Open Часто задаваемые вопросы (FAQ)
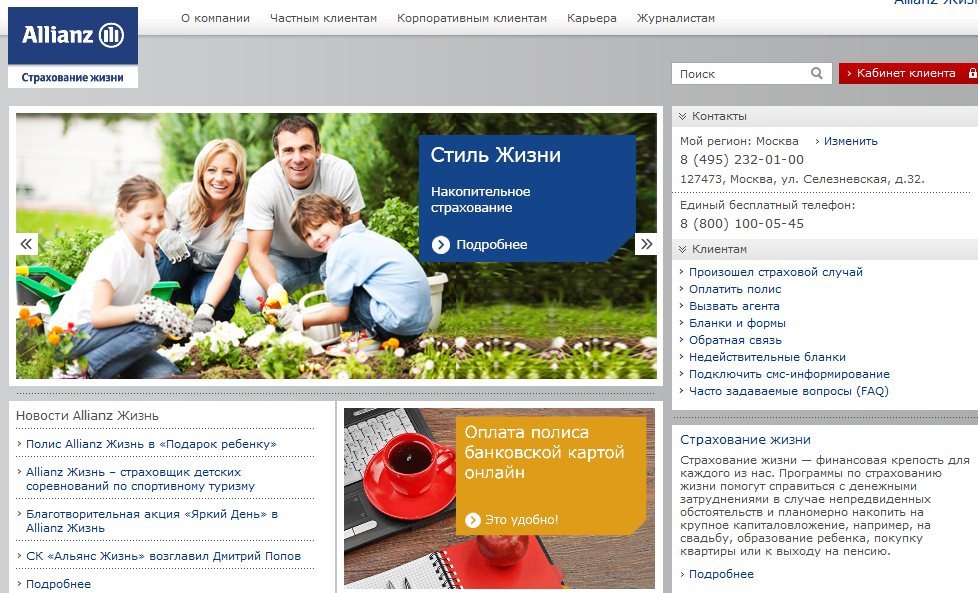Image resolution: width=978 pixels, height=593 pixels. pos(788,391)
